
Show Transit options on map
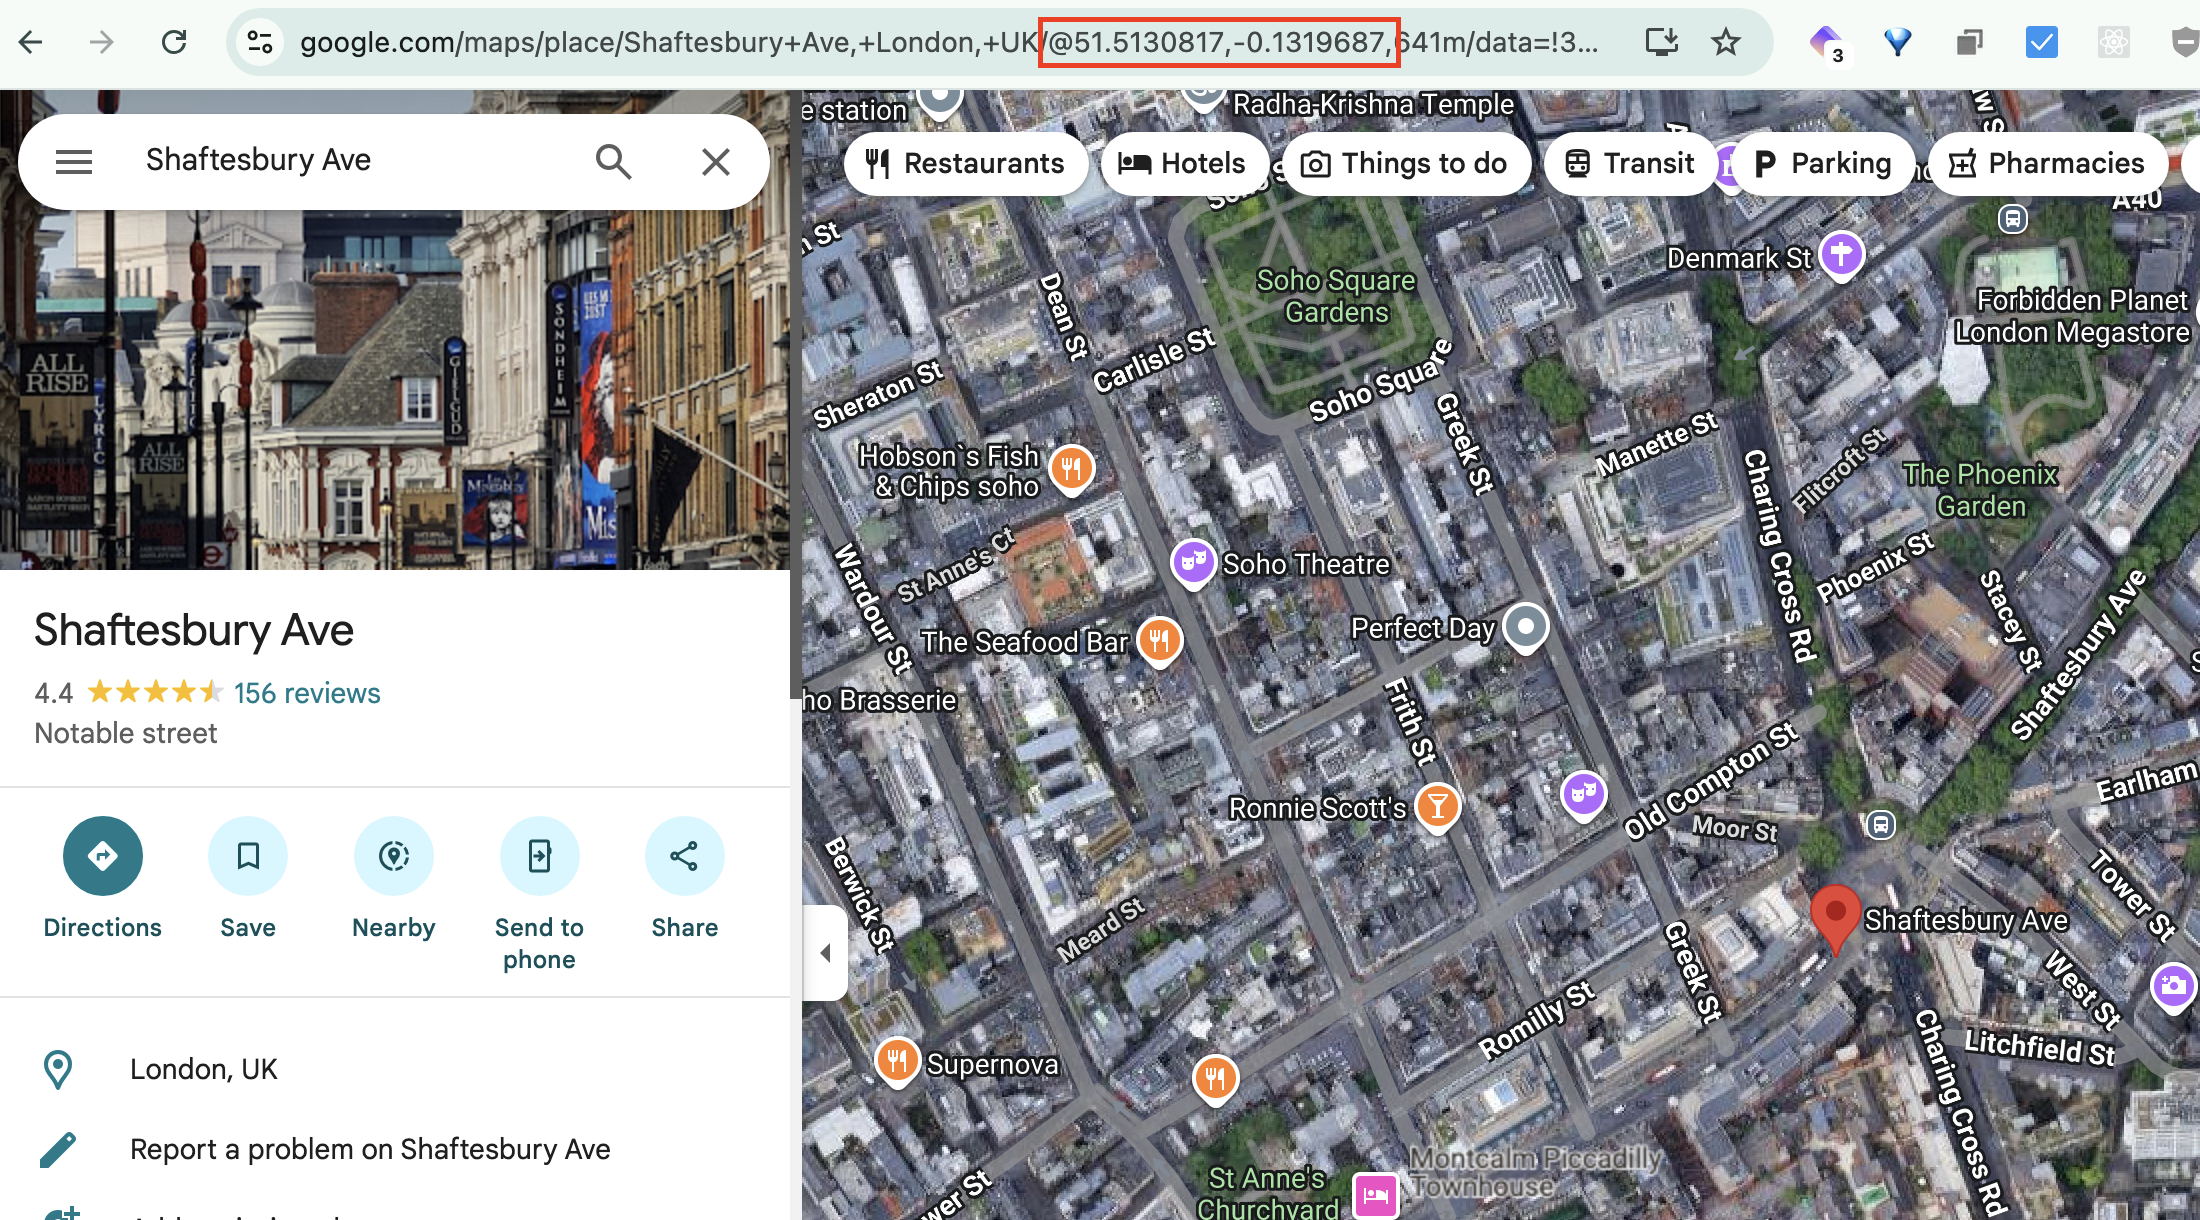1629,163
